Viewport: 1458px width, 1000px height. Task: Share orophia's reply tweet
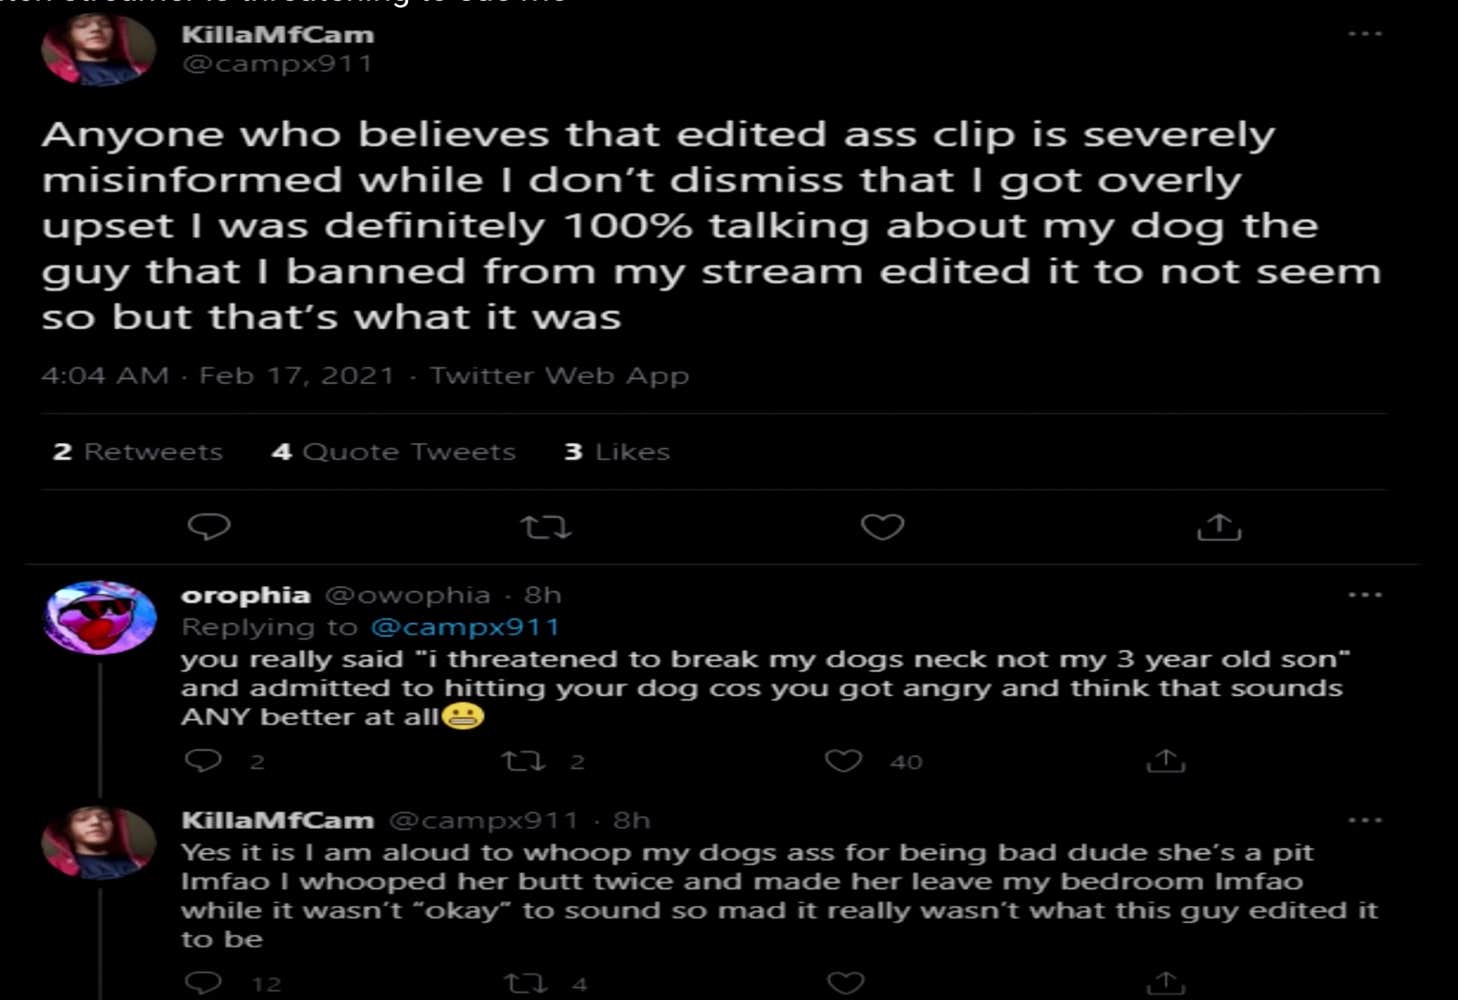(x=1165, y=762)
